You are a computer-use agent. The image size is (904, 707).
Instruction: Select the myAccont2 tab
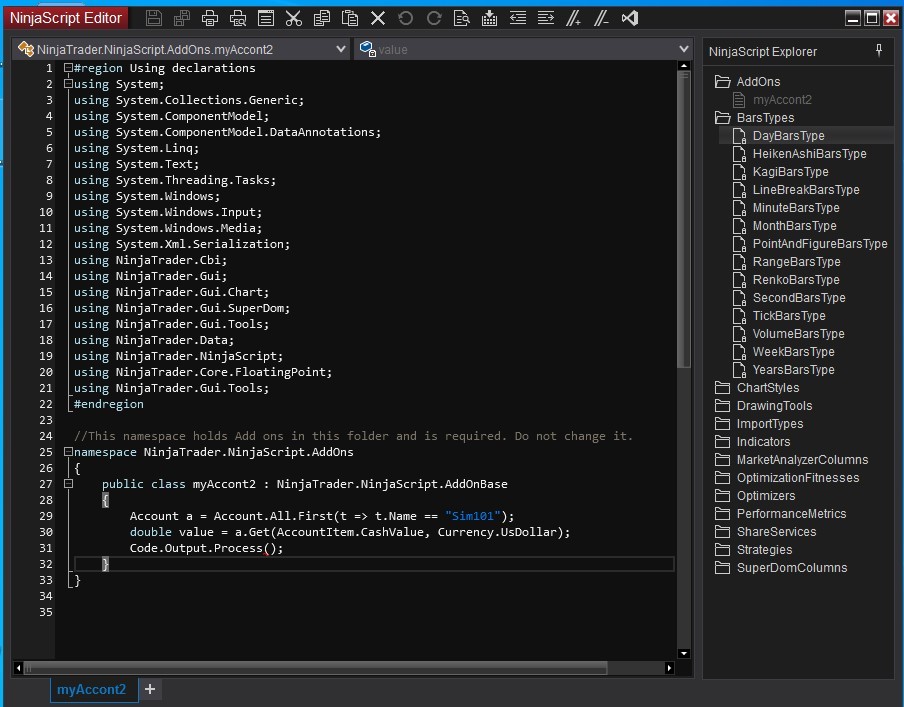click(x=91, y=689)
